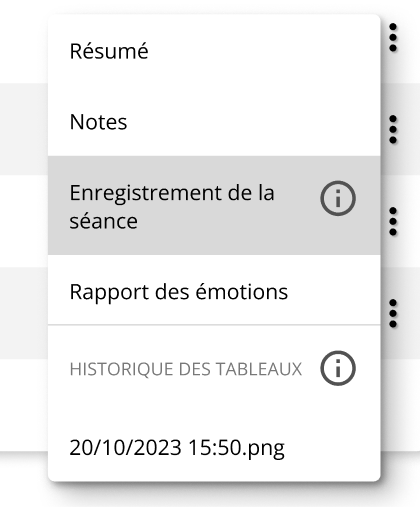Click the HISTORIQUE DES TABLEAUX section header
The image size is (420, 507).
[x=186, y=369]
